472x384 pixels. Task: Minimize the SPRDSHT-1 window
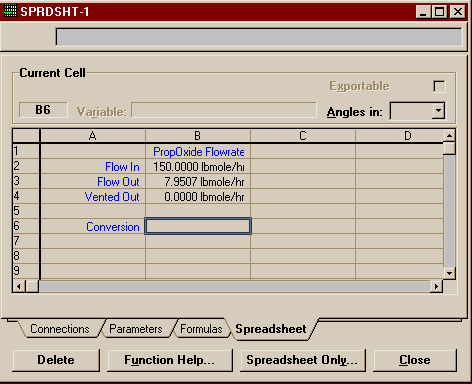pos(423,12)
